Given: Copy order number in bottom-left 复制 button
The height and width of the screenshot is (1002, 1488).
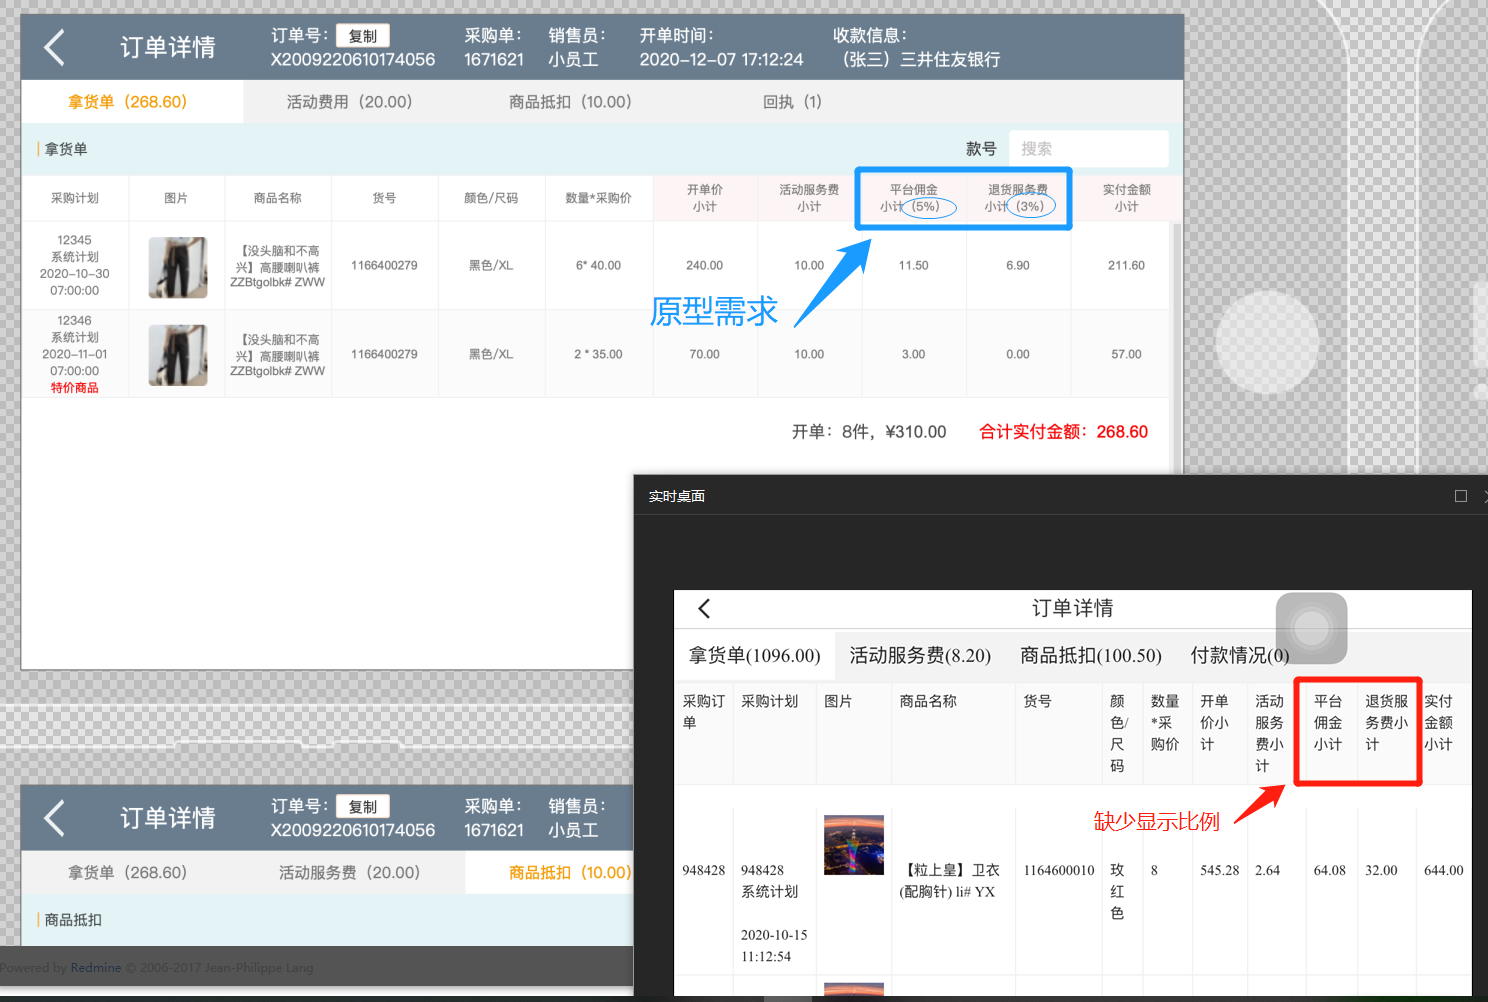Looking at the screenshot, I should 363,807.
